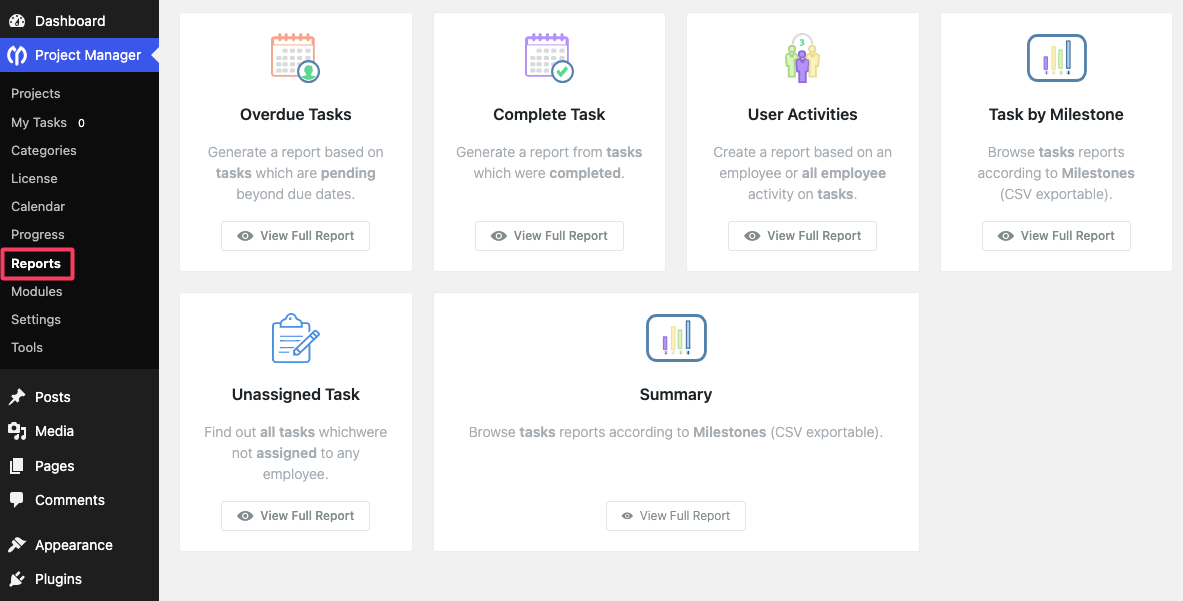Viewport: 1183px width, 601px height.
Task: Click eye icon in Summary button
Action: 628,516
